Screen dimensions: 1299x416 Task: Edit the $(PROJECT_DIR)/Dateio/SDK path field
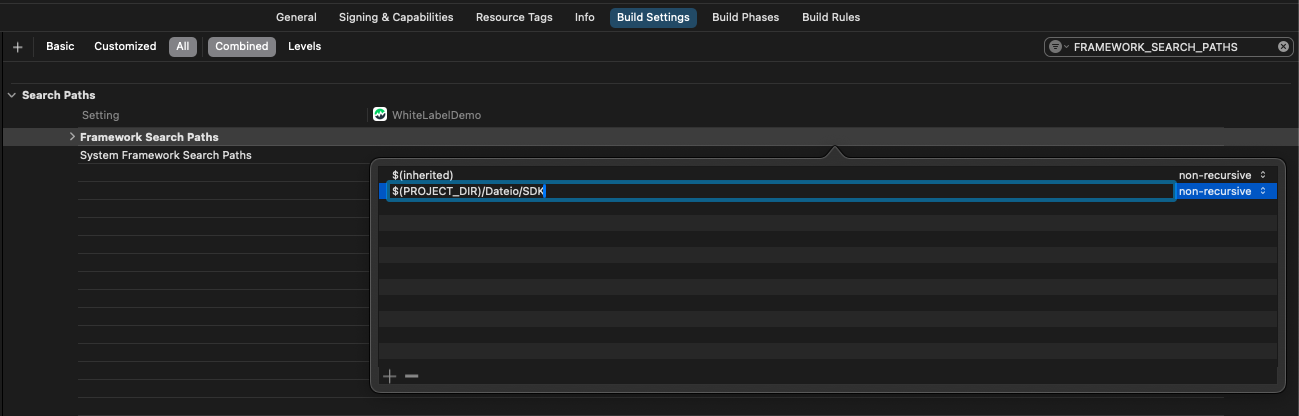781,191
